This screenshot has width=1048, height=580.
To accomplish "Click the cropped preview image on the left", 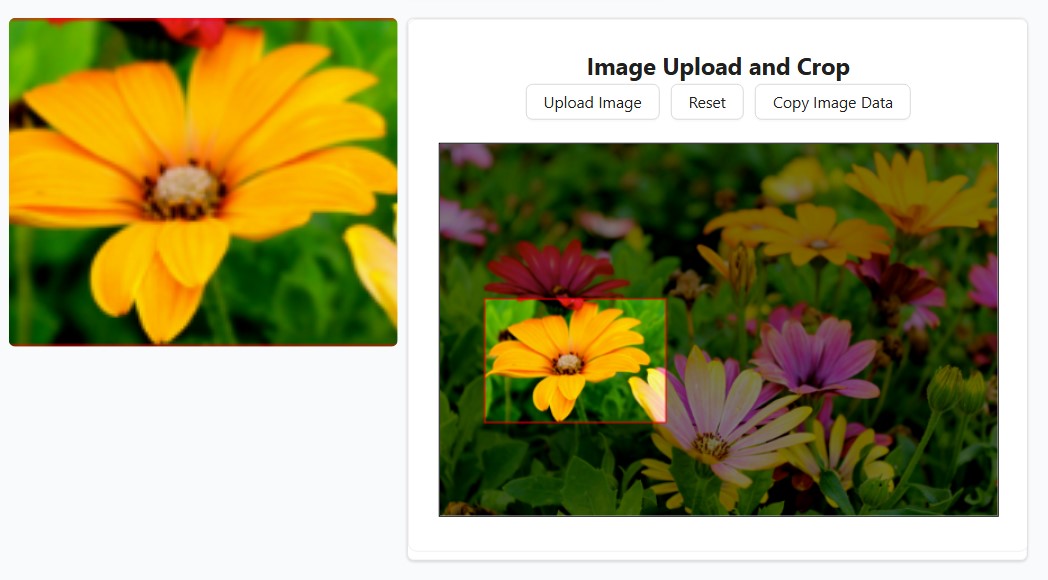I will 203,182.
